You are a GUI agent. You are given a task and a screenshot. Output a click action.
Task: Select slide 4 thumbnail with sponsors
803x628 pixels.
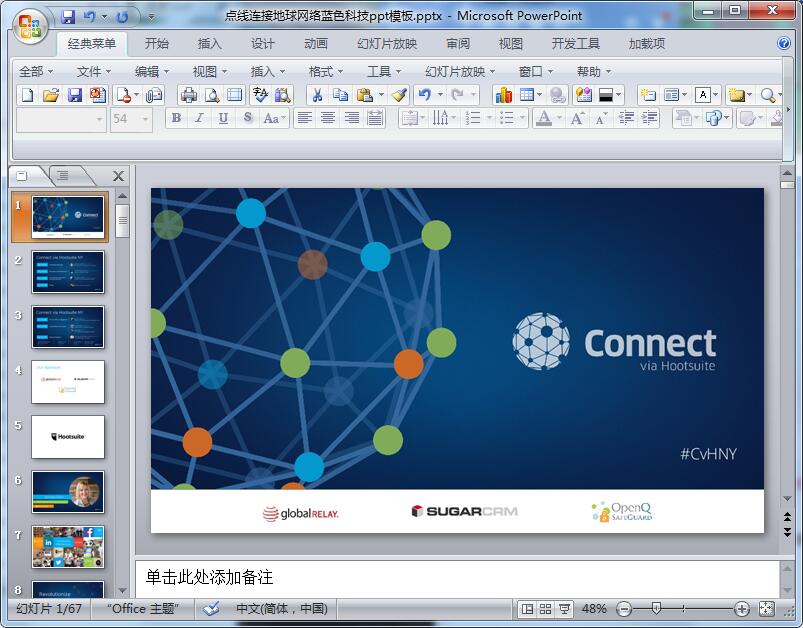tap(68, 382)
